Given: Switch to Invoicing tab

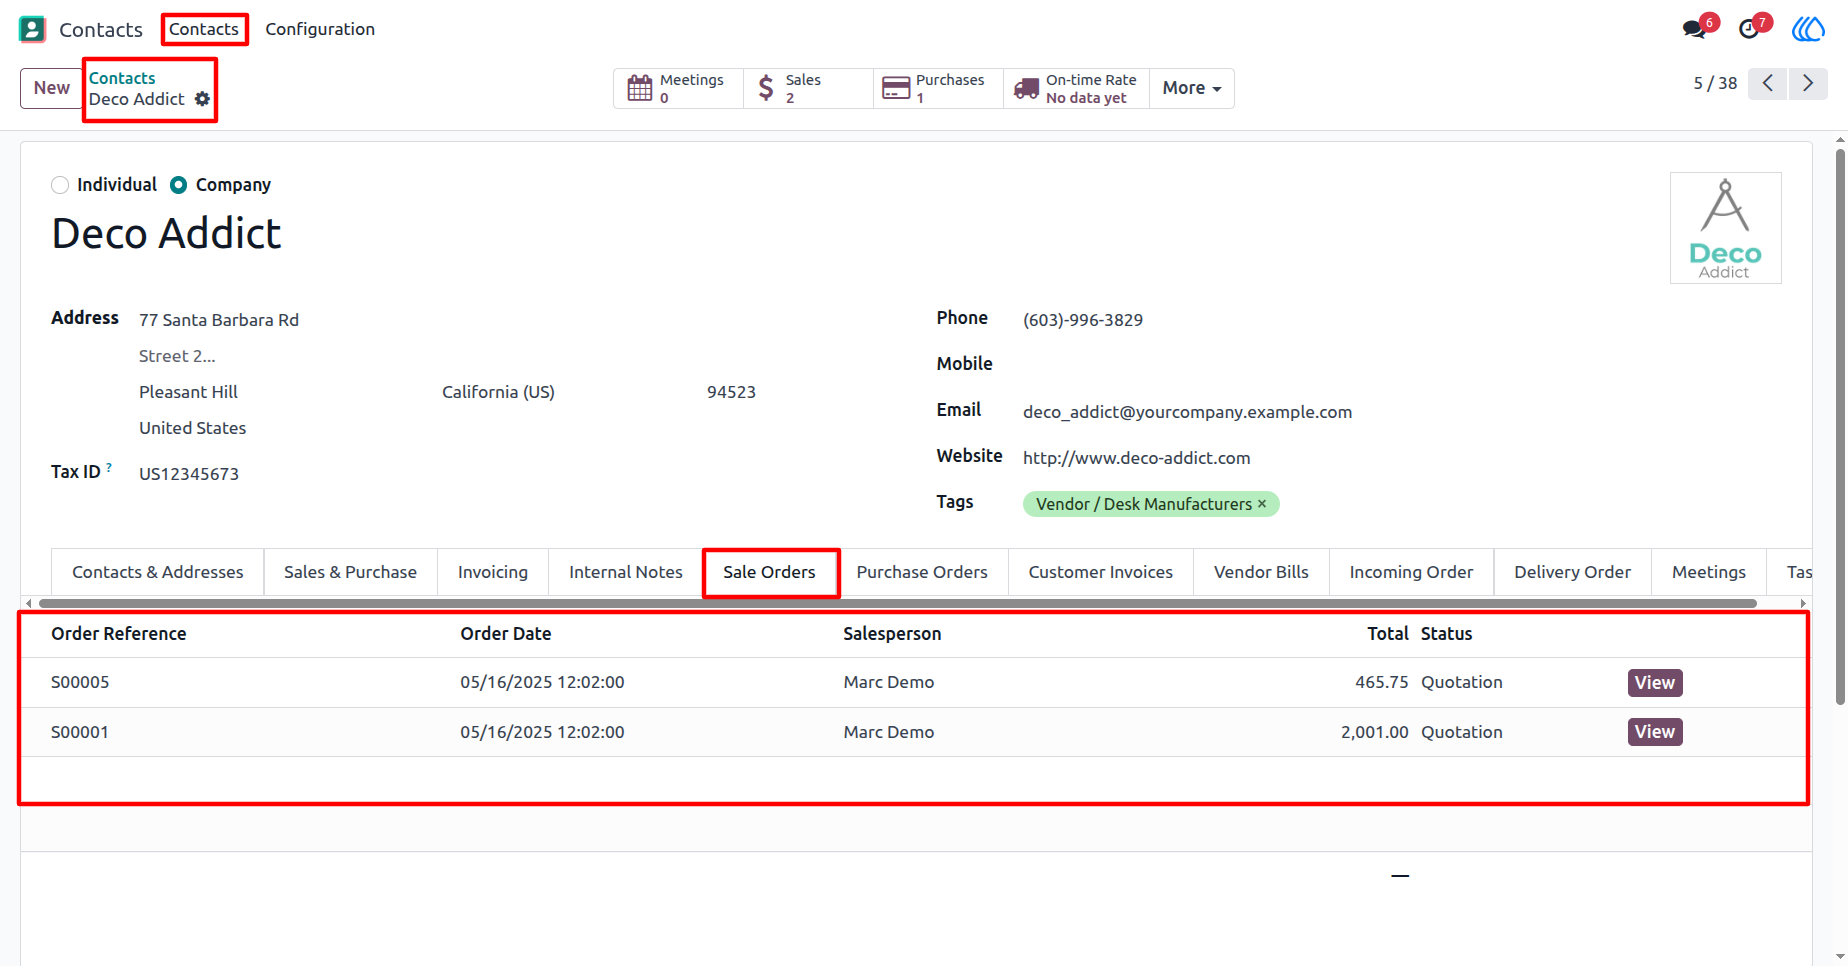Looking at the screenshot, I should click(x=493, y=572).
